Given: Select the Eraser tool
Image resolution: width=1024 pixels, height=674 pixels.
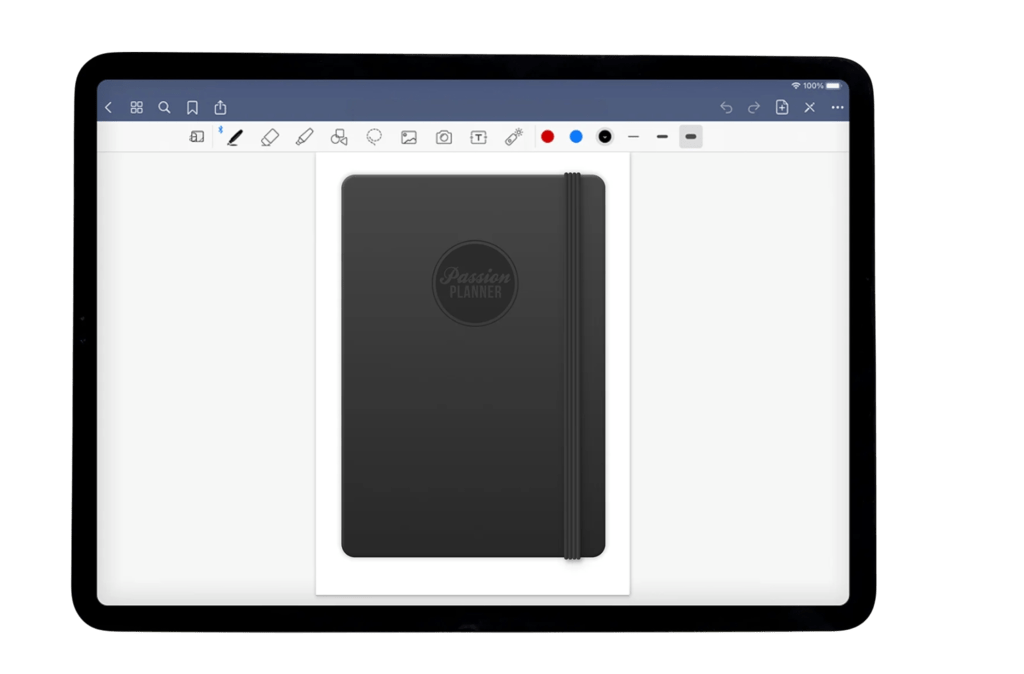Looking at the screenshot, I should (x=270, y=137).
